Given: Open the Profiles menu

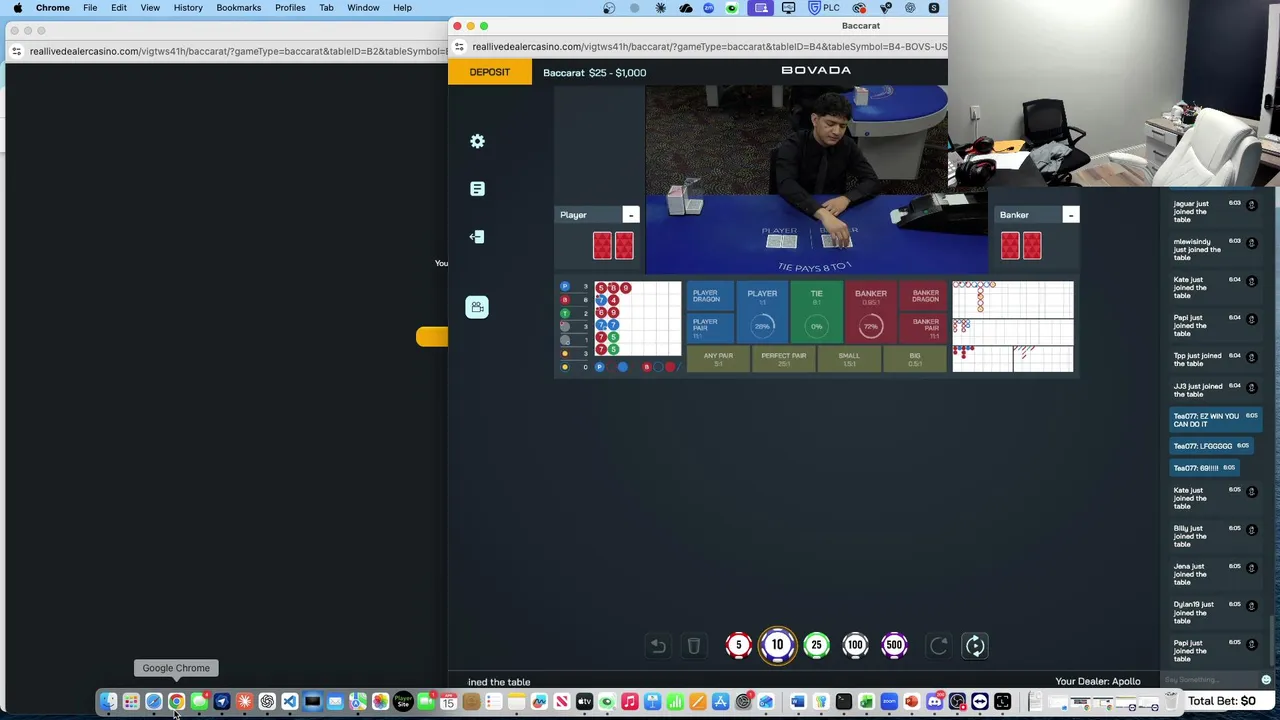Looking at the screenshot, I should tap(290, 8).
